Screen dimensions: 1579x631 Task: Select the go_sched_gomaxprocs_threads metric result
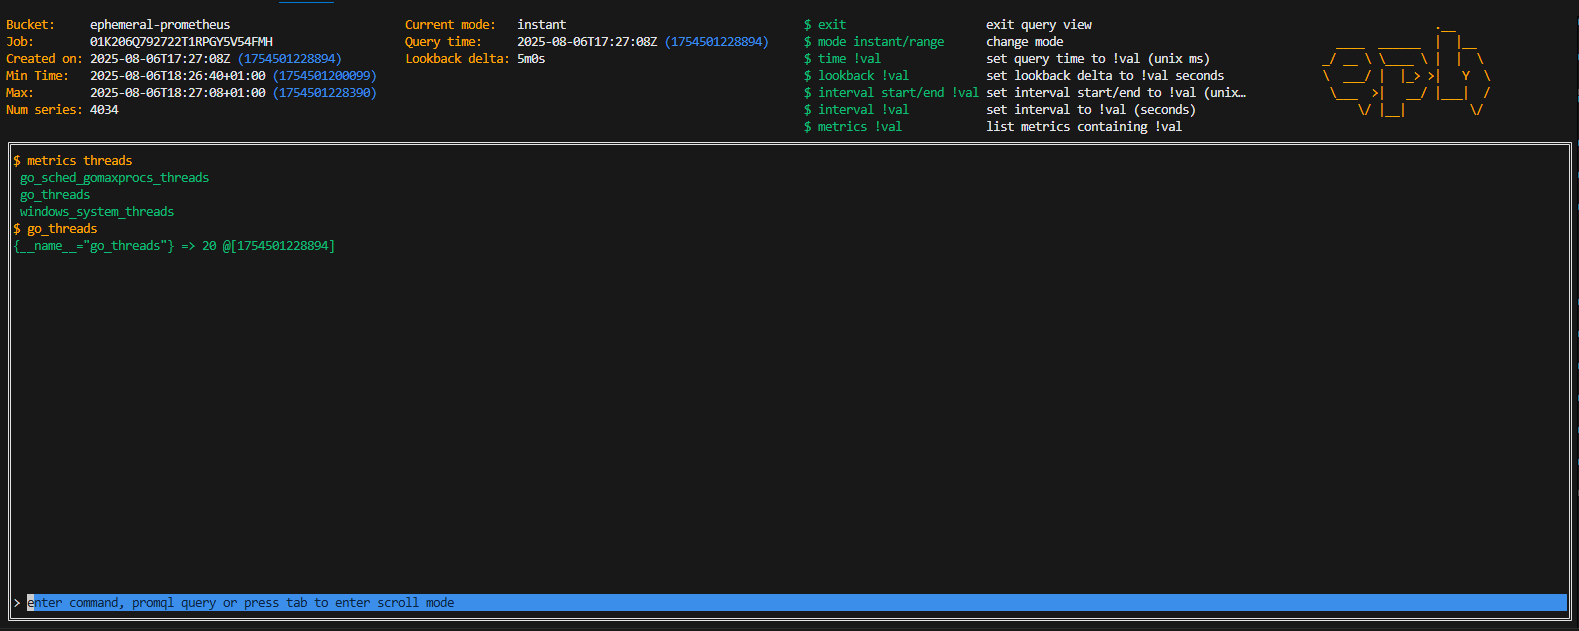[x=114, y=178]
